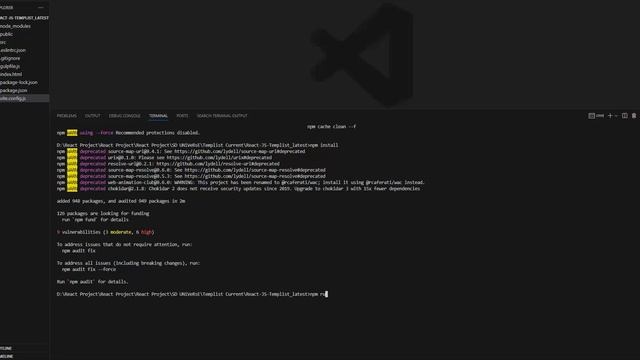The height and width of the screenshot is (360, 640).
Task: Expand the public folder
Action: tap(7, 34)
